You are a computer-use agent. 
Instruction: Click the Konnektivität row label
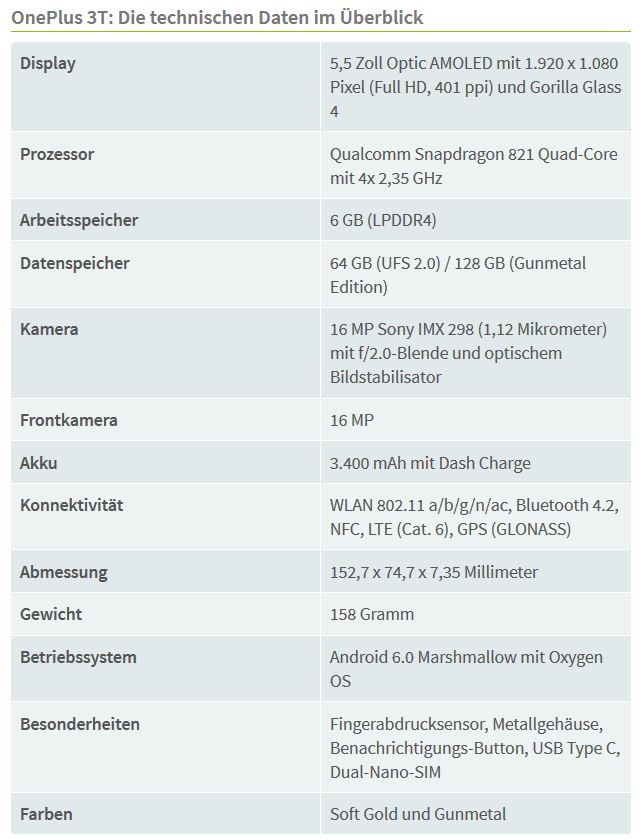[x=71, y=505]
